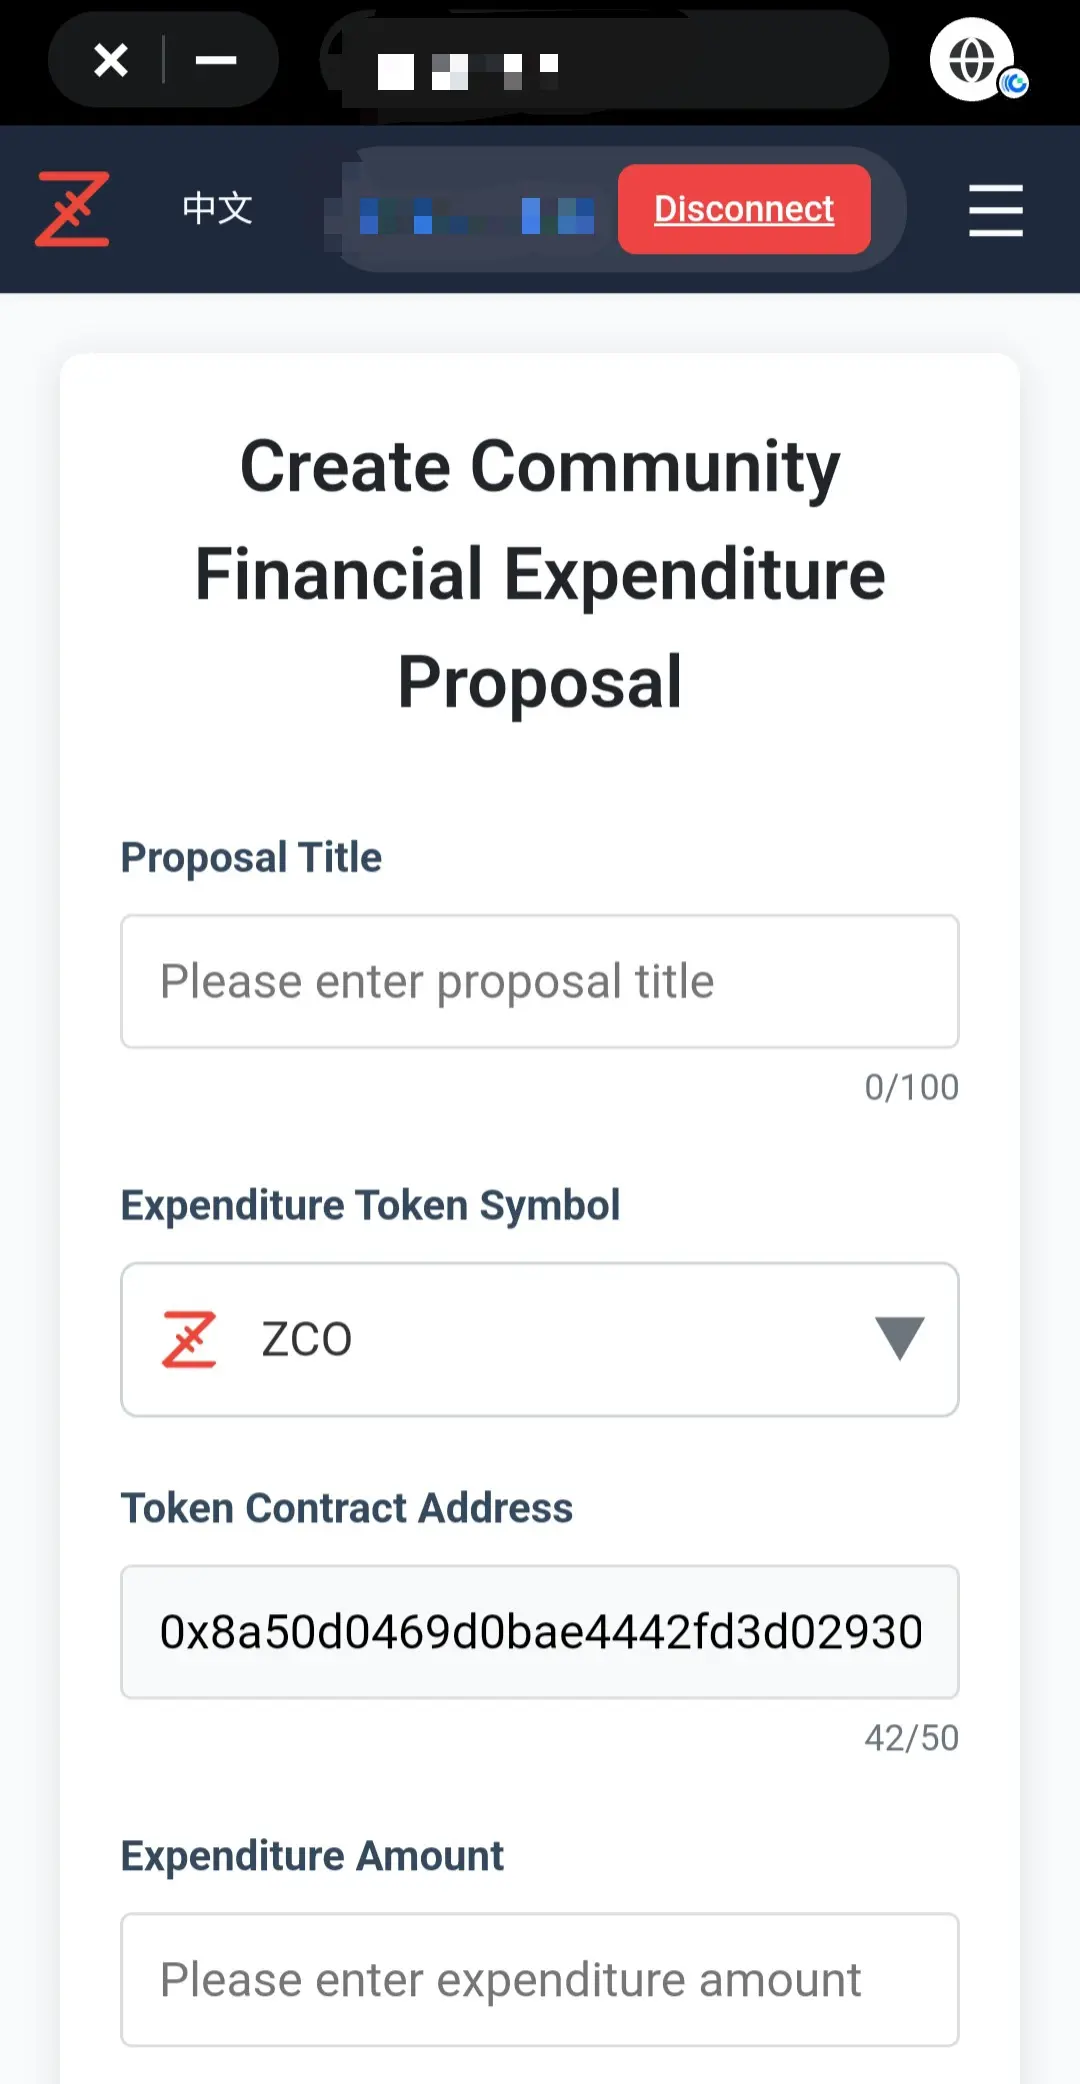Click the blurred wallet address in header
The image size is (1080, 2084).
(x=476, y=213)
